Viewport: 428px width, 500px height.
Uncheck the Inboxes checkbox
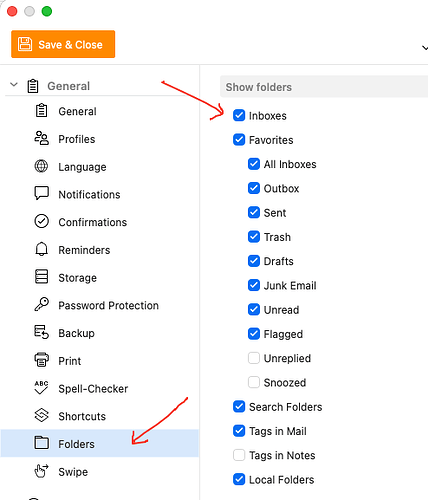[x=239, y=115]
